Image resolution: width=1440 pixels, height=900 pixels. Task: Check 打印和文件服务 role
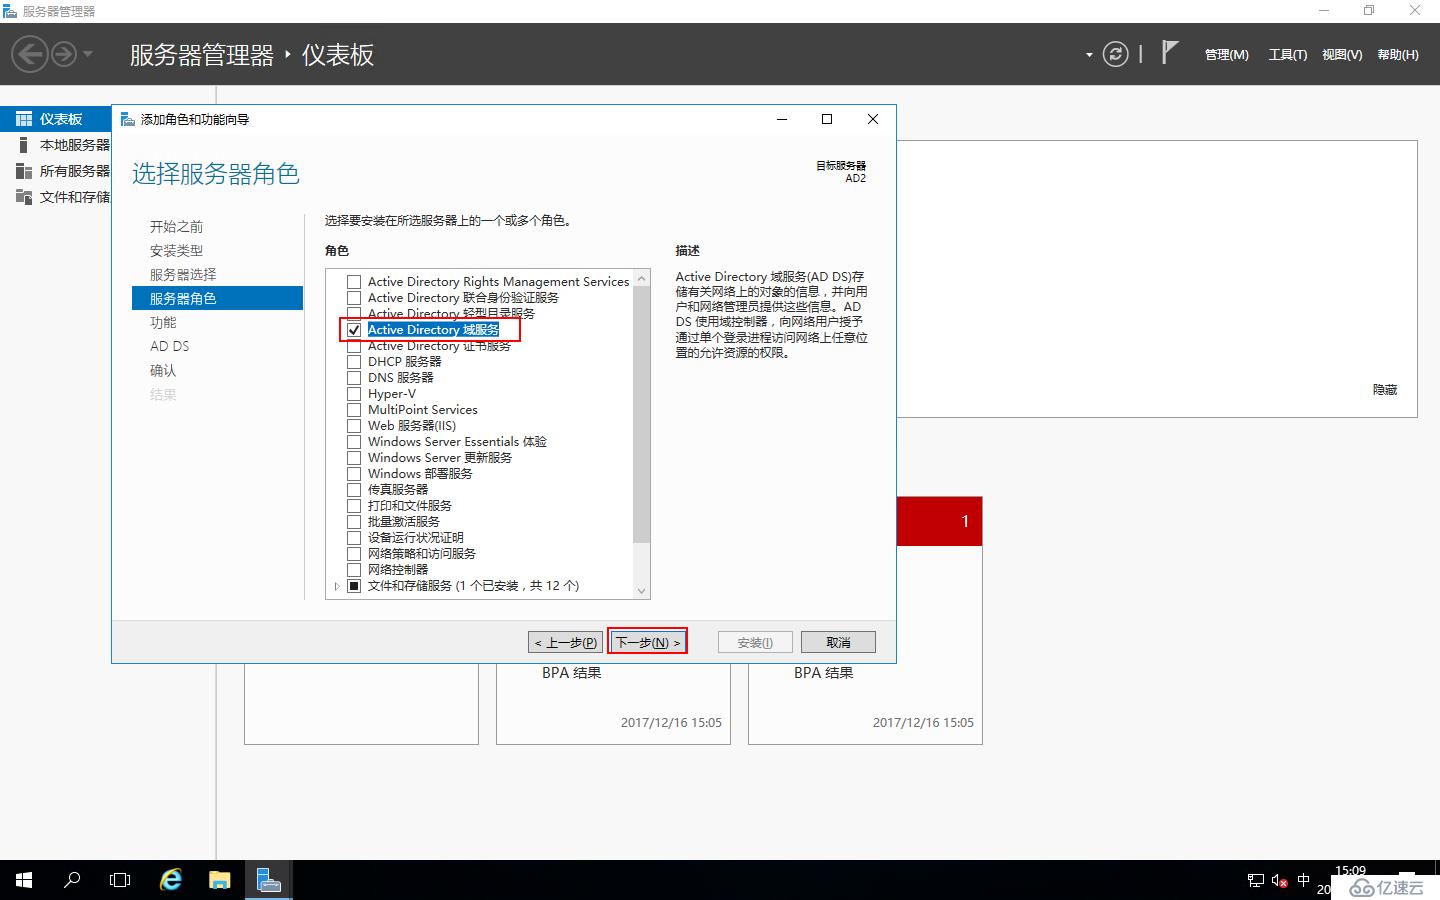click(354, 506)
